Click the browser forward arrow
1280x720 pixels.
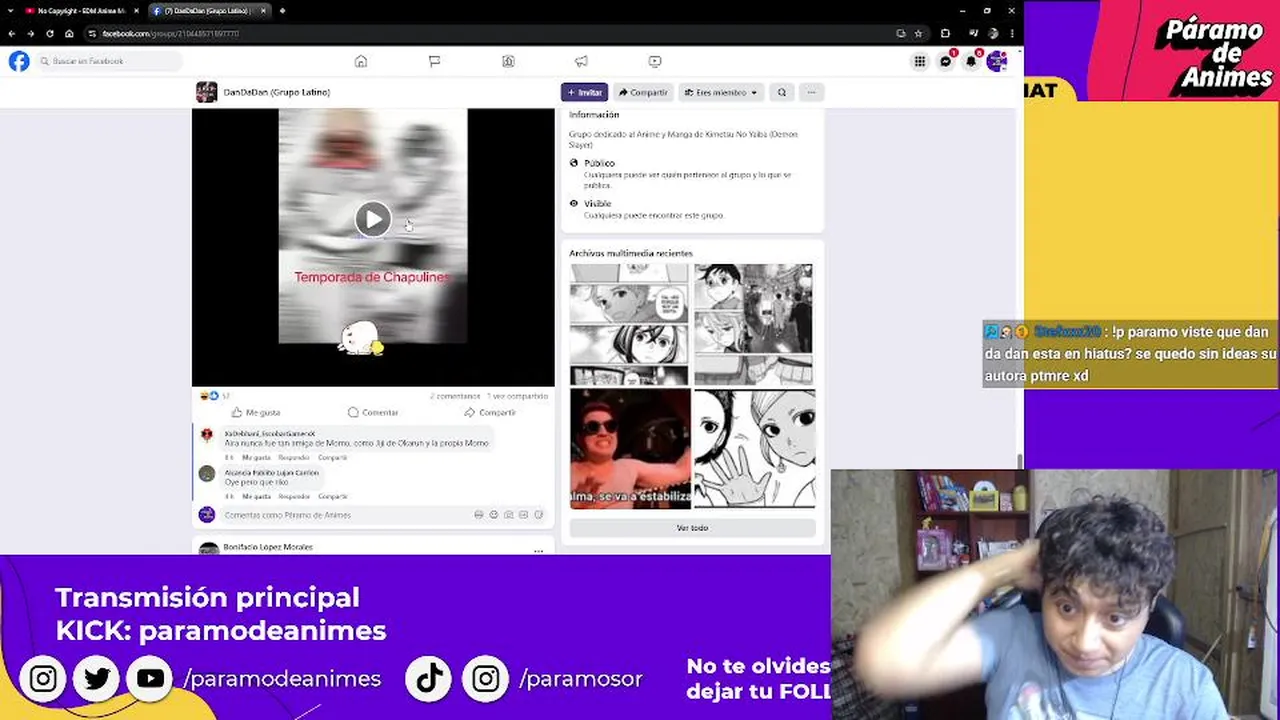coord(30,33)
